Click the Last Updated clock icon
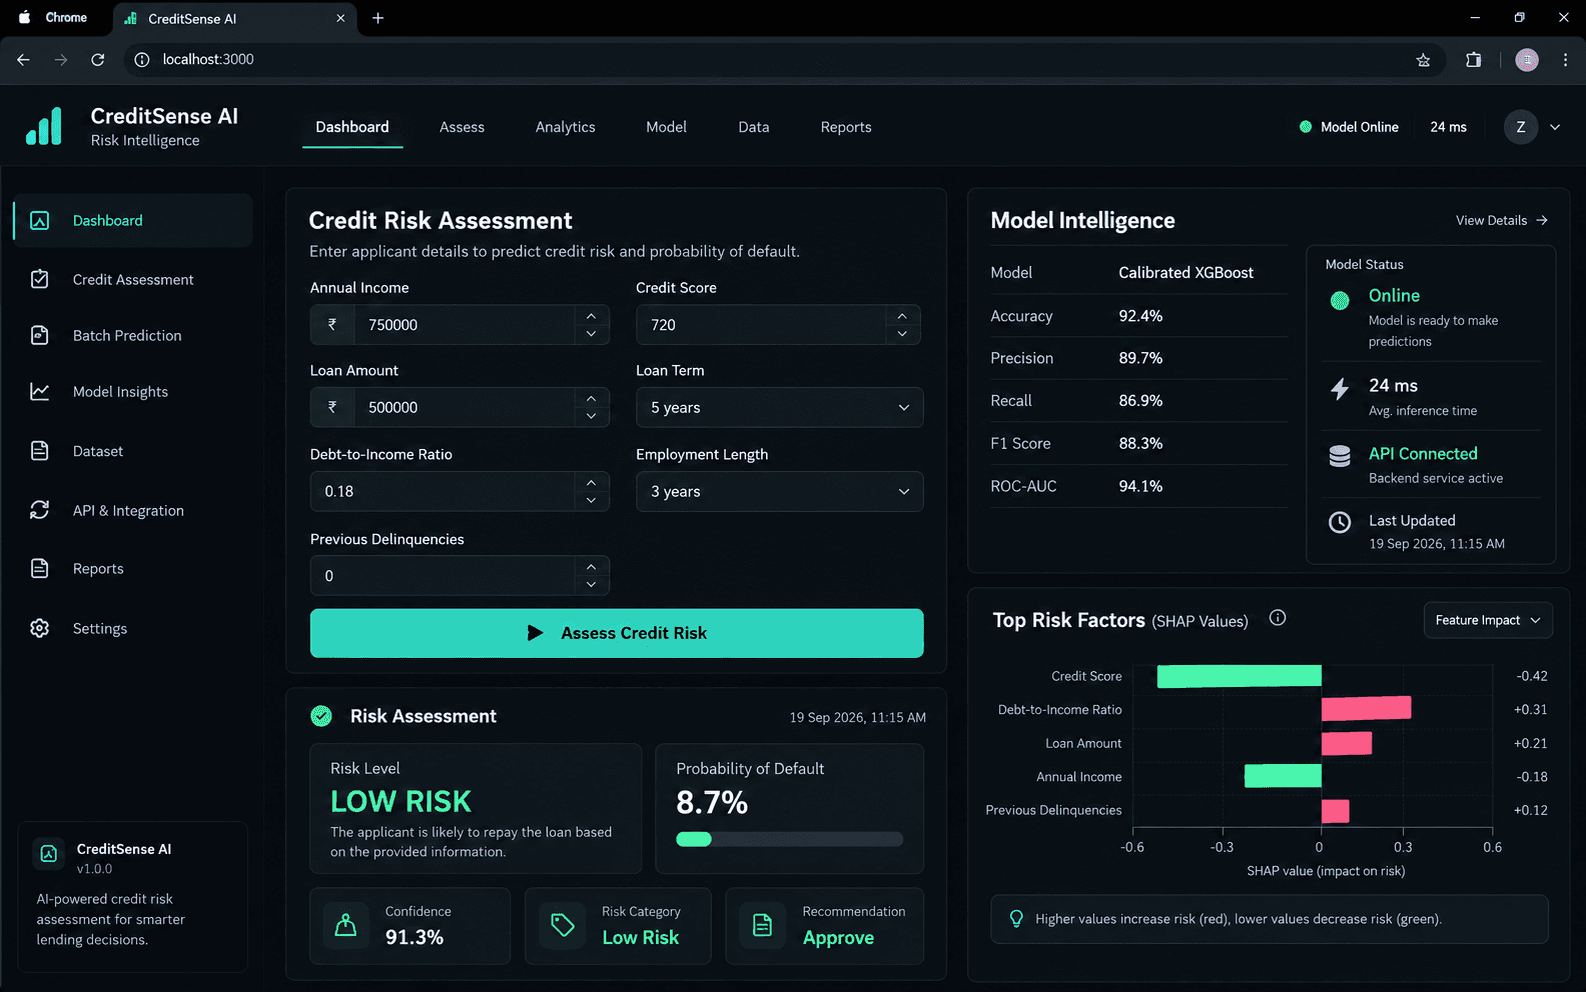 pyautogui.click(x=1340, y=522)
